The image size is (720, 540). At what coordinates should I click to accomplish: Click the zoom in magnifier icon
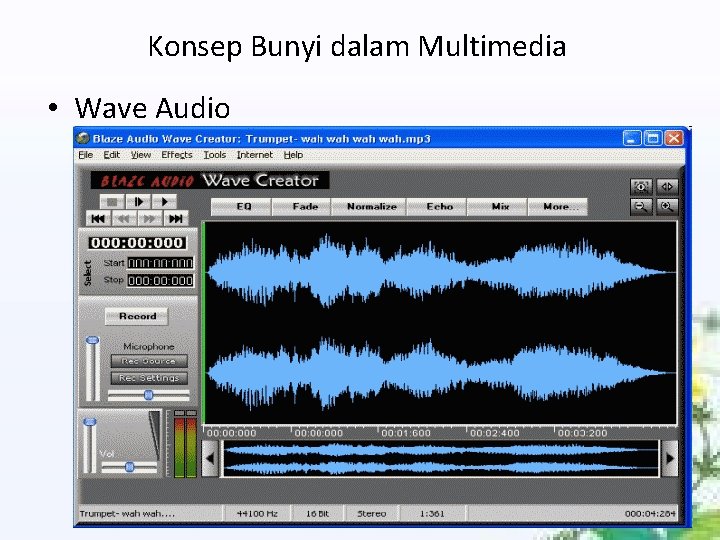click(x=667, y=207)
